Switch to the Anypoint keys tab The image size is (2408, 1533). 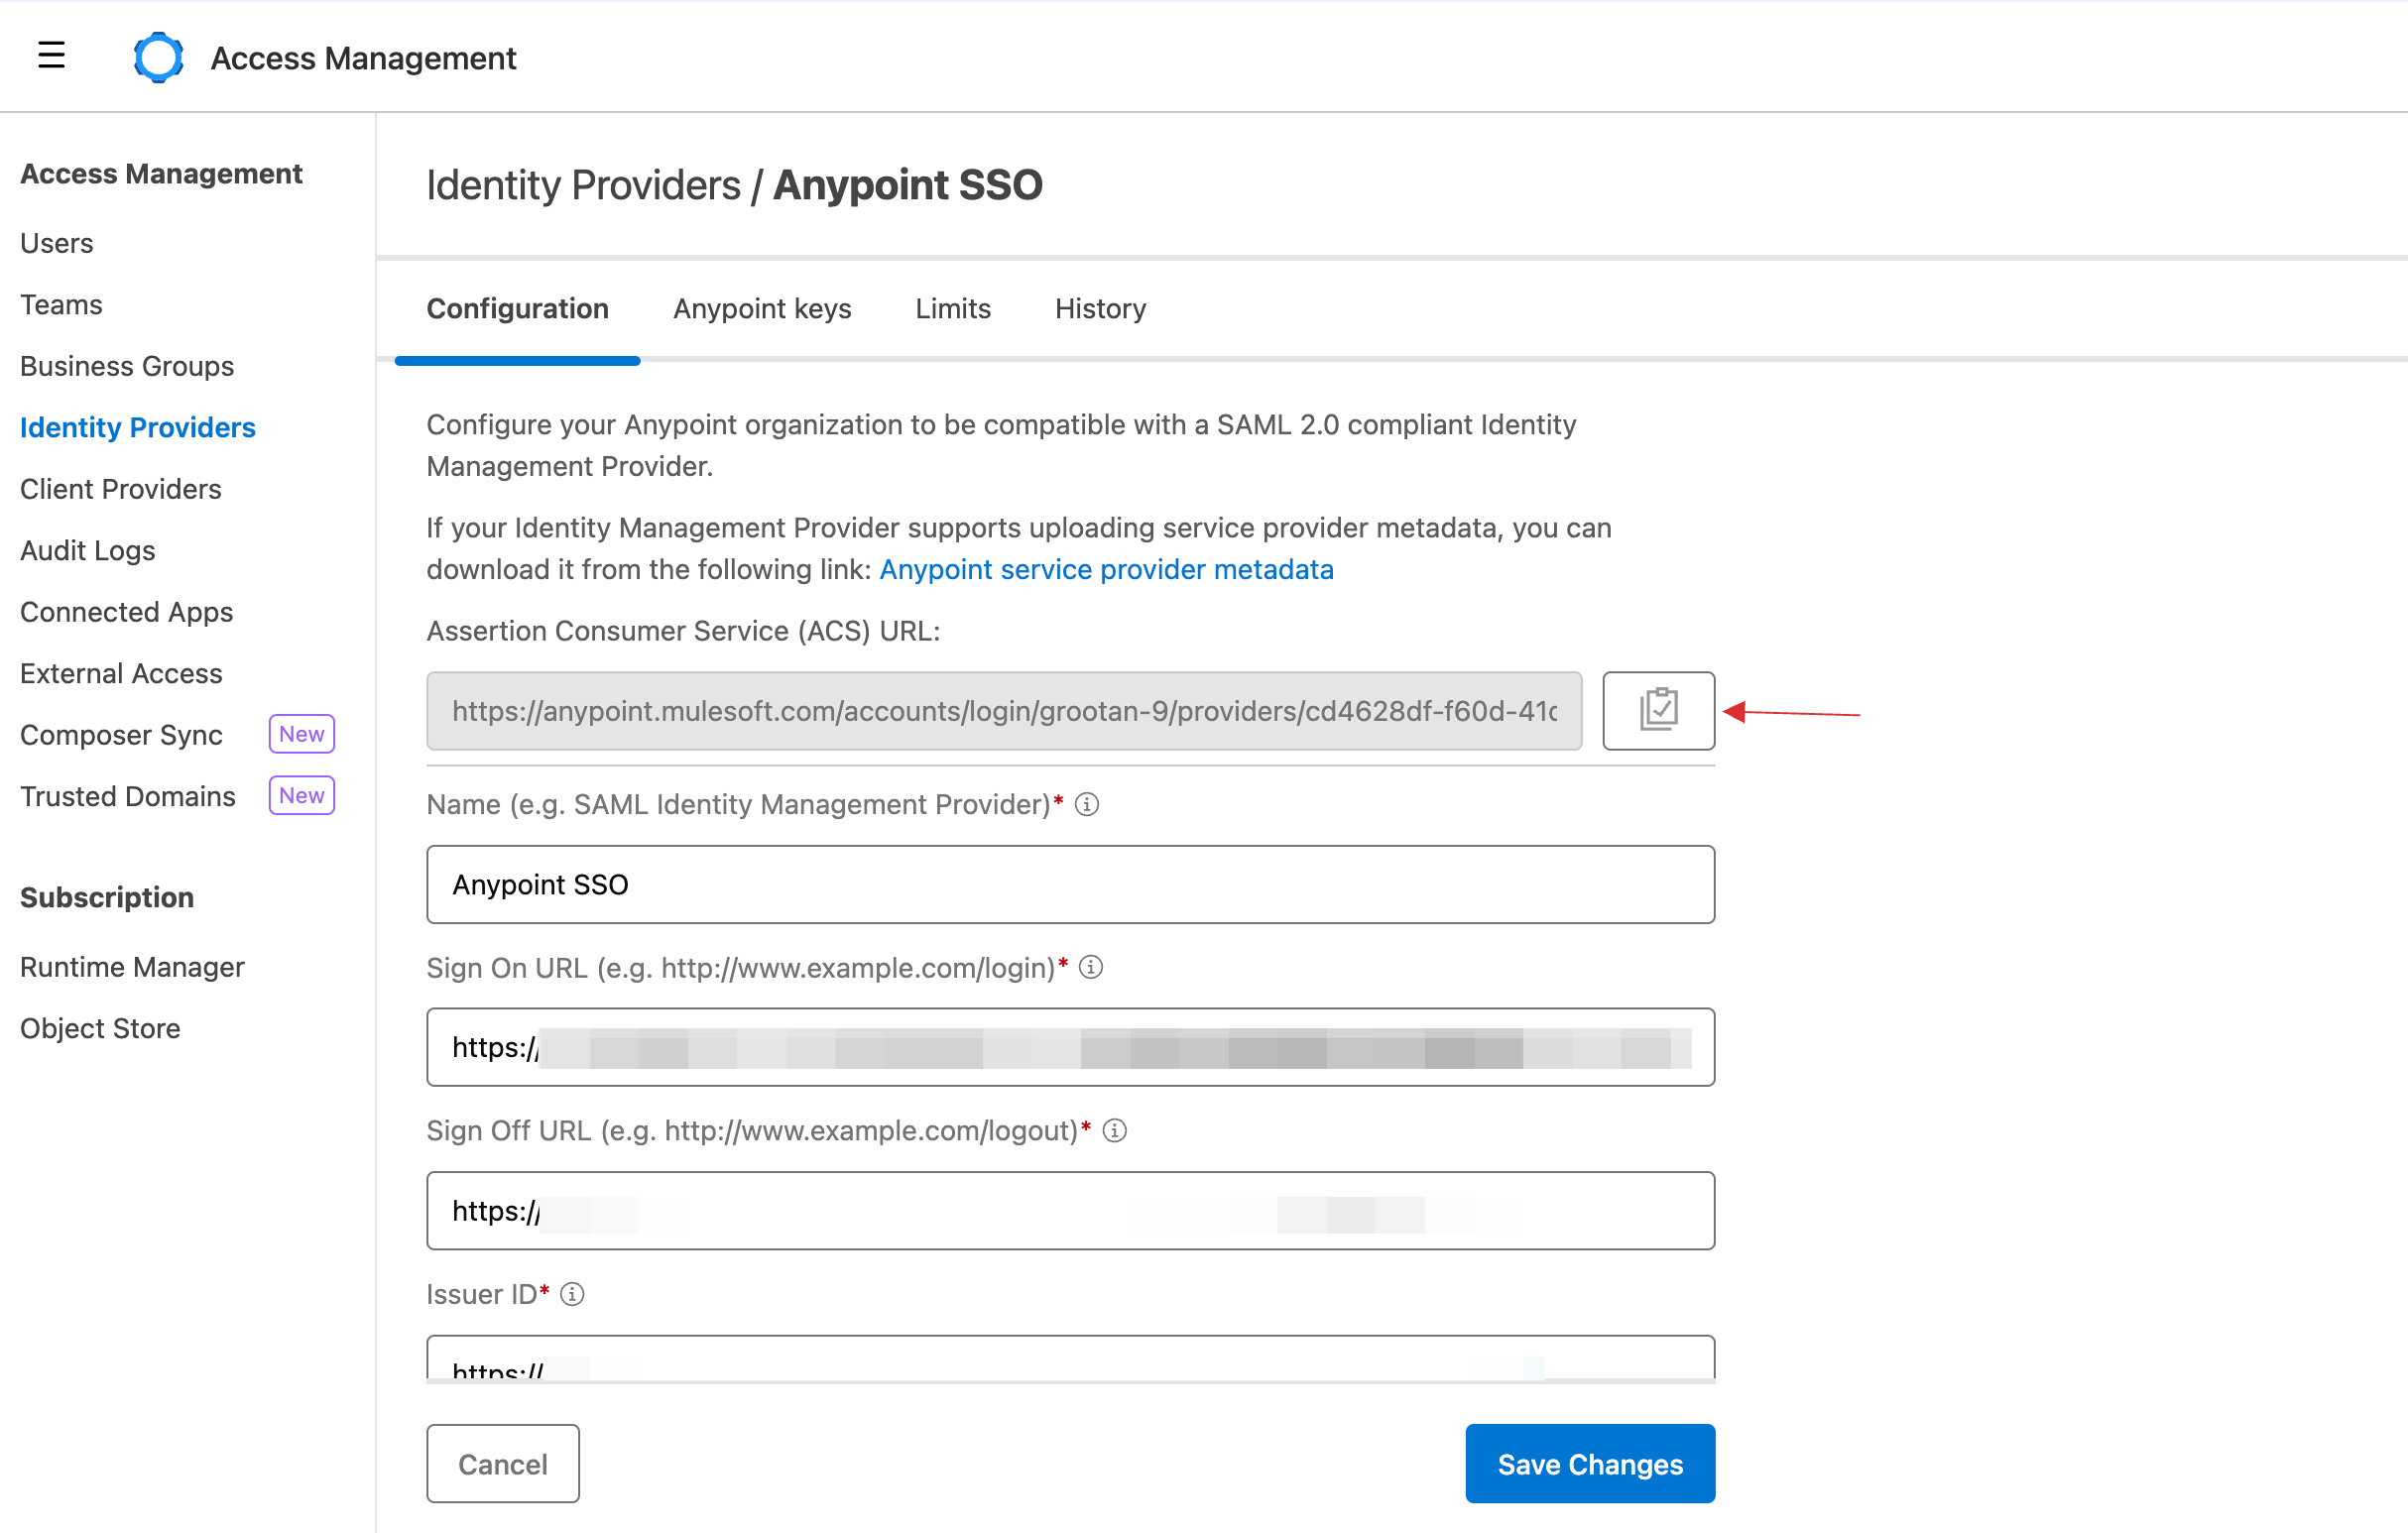(x=762, y=307)
